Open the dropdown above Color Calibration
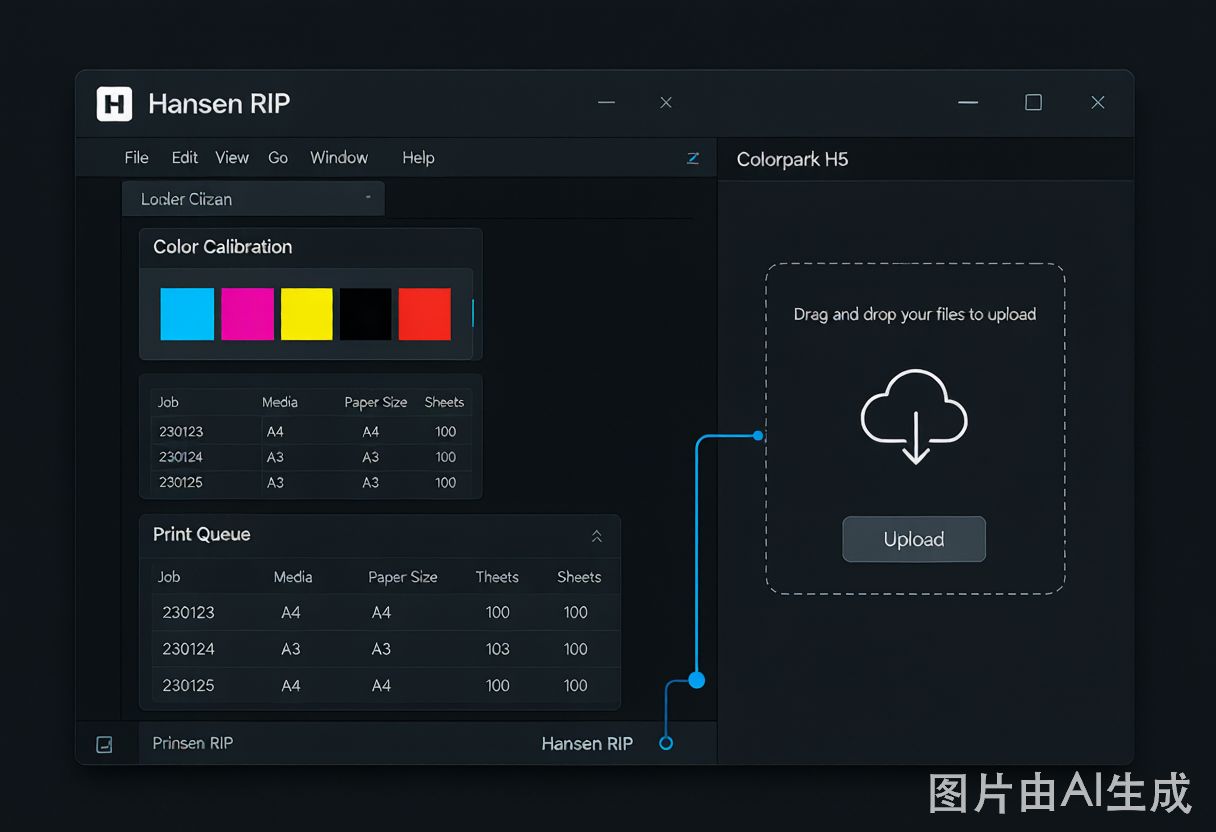The width and height of the screenshot is (1216, 832). click(253, 199)
